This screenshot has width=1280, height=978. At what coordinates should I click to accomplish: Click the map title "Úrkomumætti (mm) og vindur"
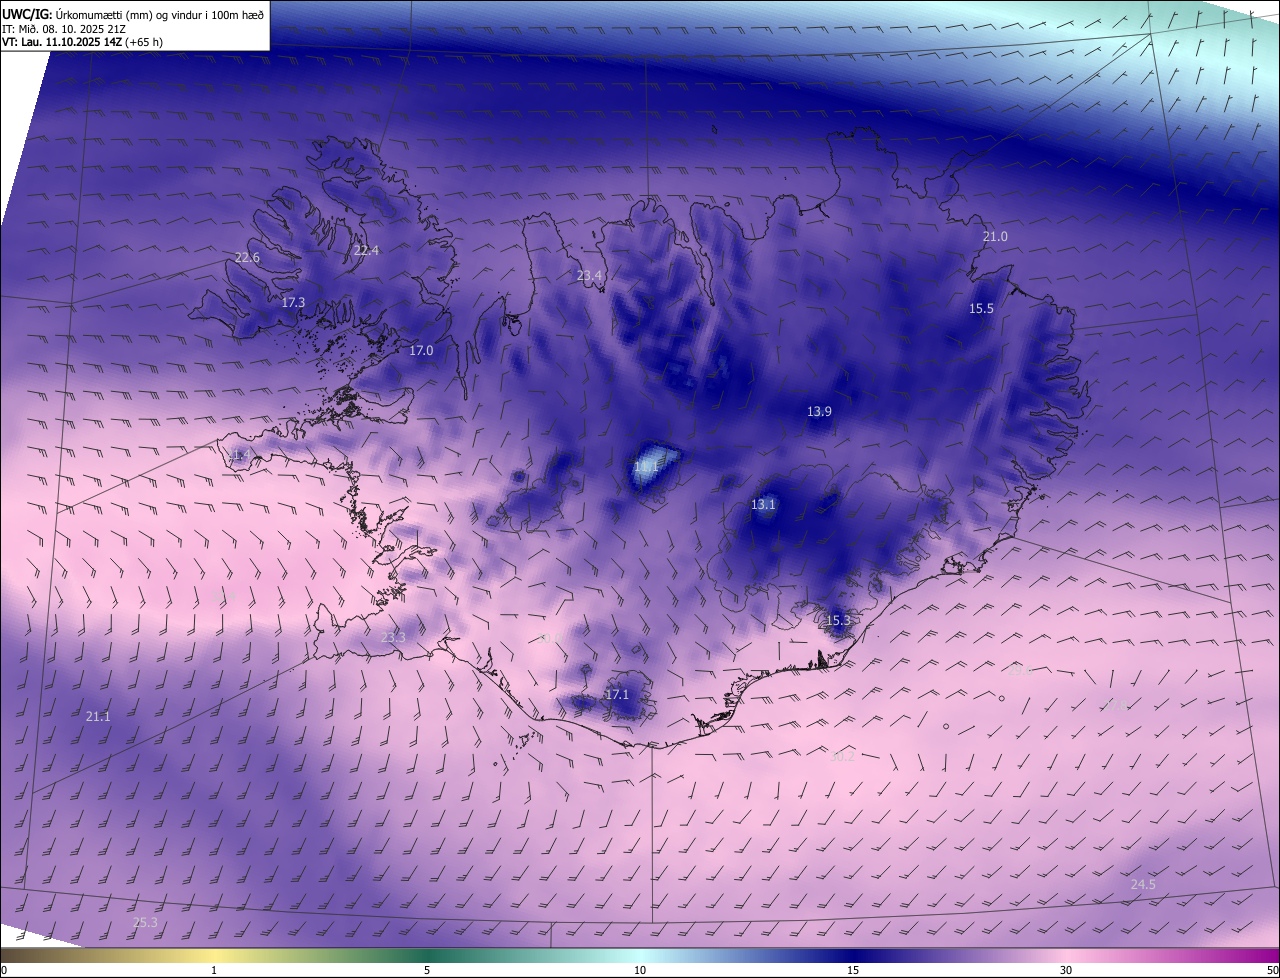tap(129, 13)
